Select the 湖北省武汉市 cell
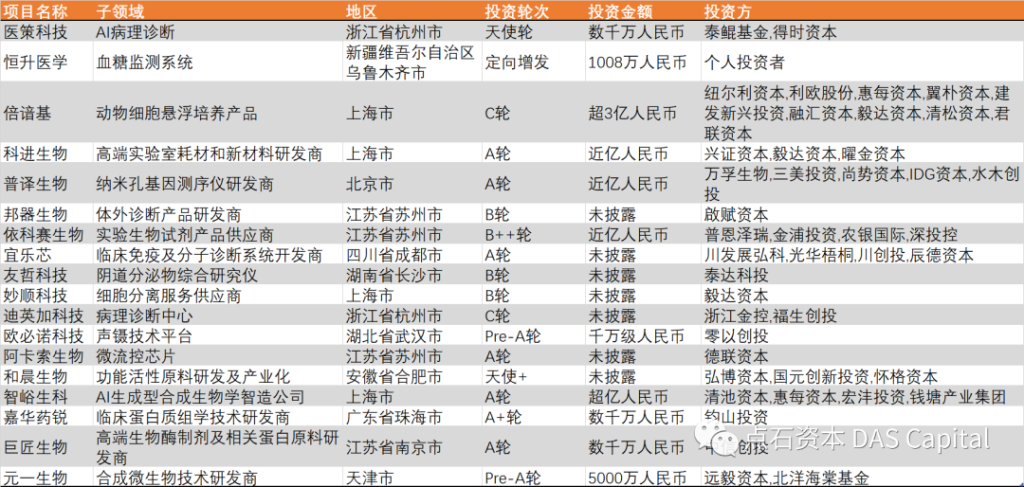1024x487 pixels. tap(413, 335)
